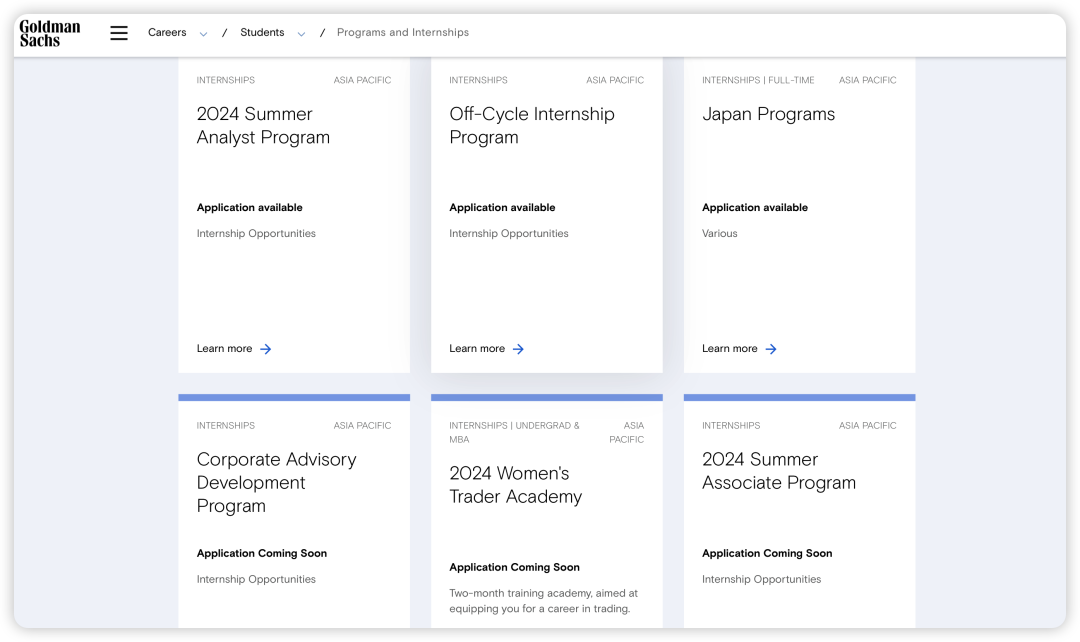Click INTERNSHIPS | FULL-TIME tag

point(758,80)
